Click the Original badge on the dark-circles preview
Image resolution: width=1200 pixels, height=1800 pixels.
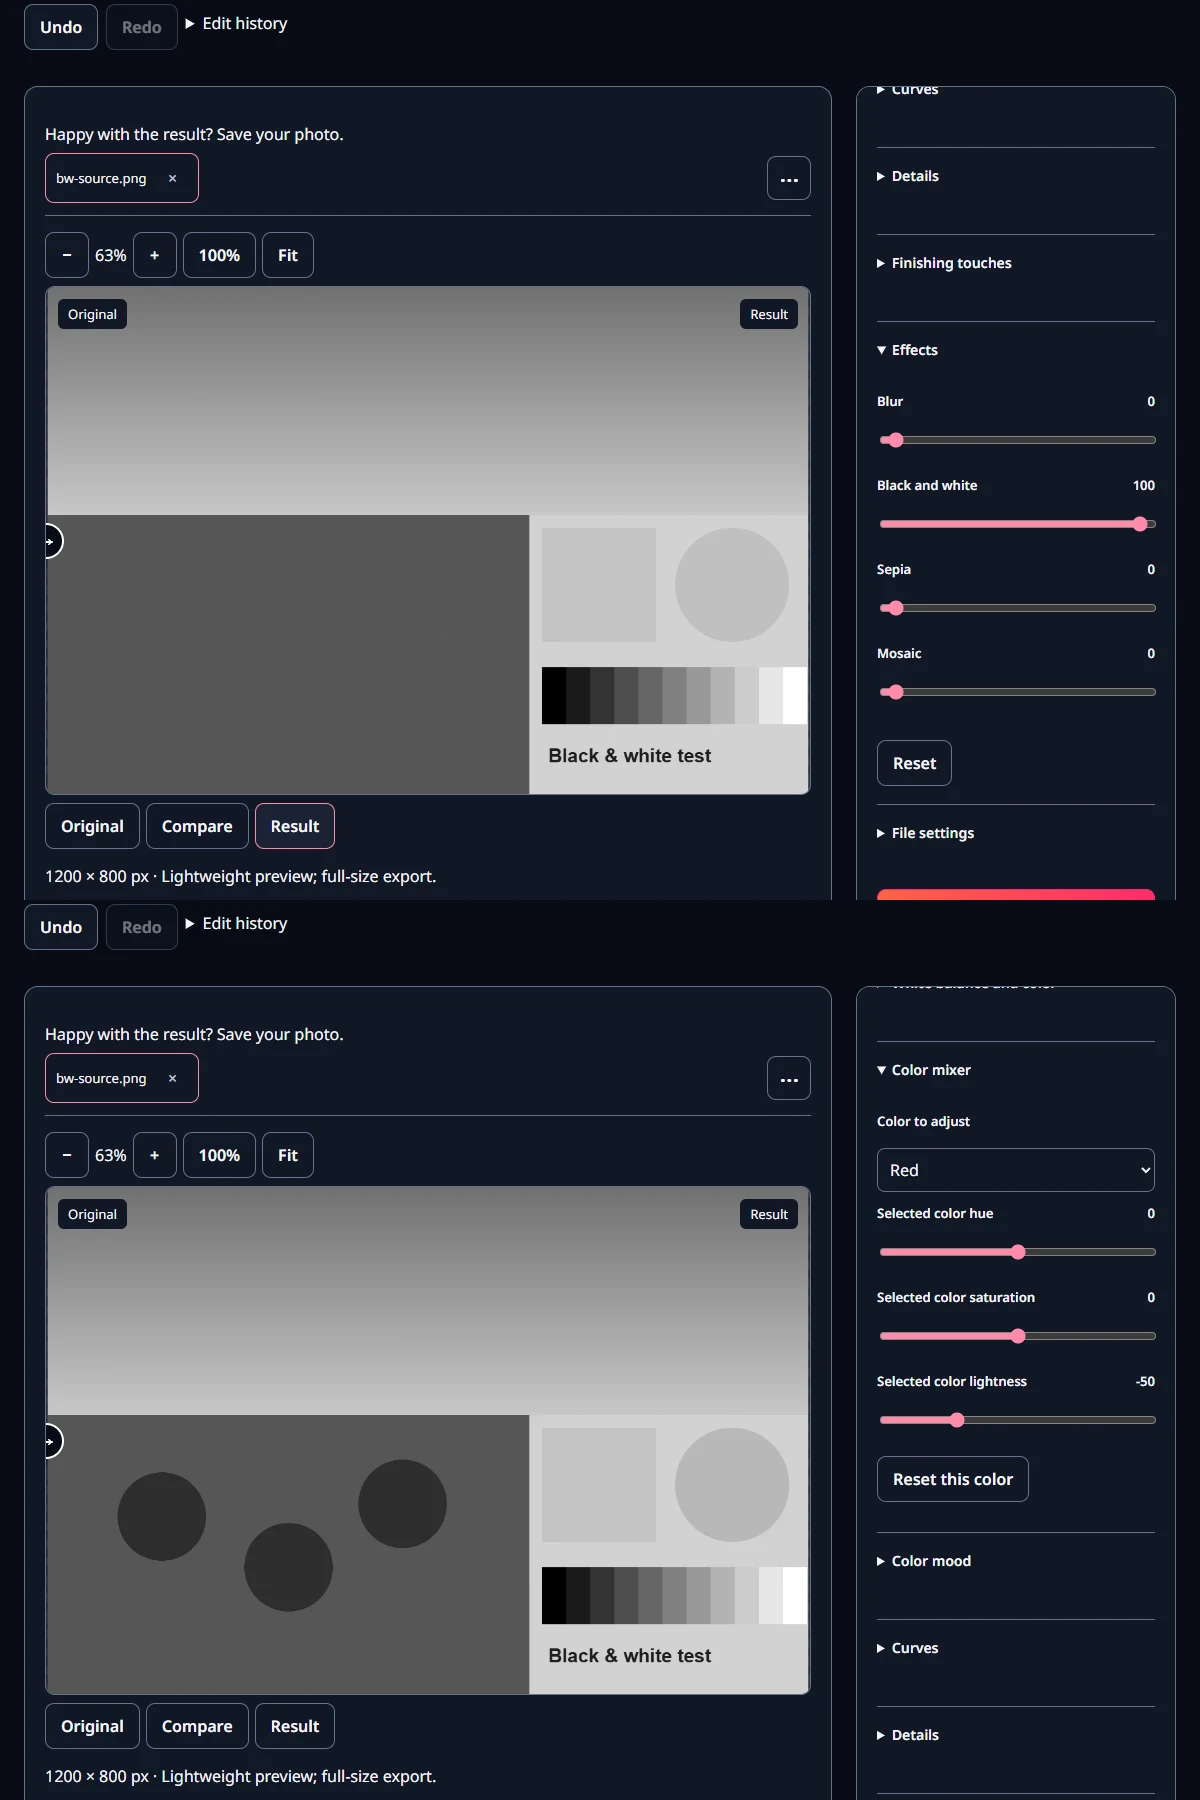tap(92, 1214)
